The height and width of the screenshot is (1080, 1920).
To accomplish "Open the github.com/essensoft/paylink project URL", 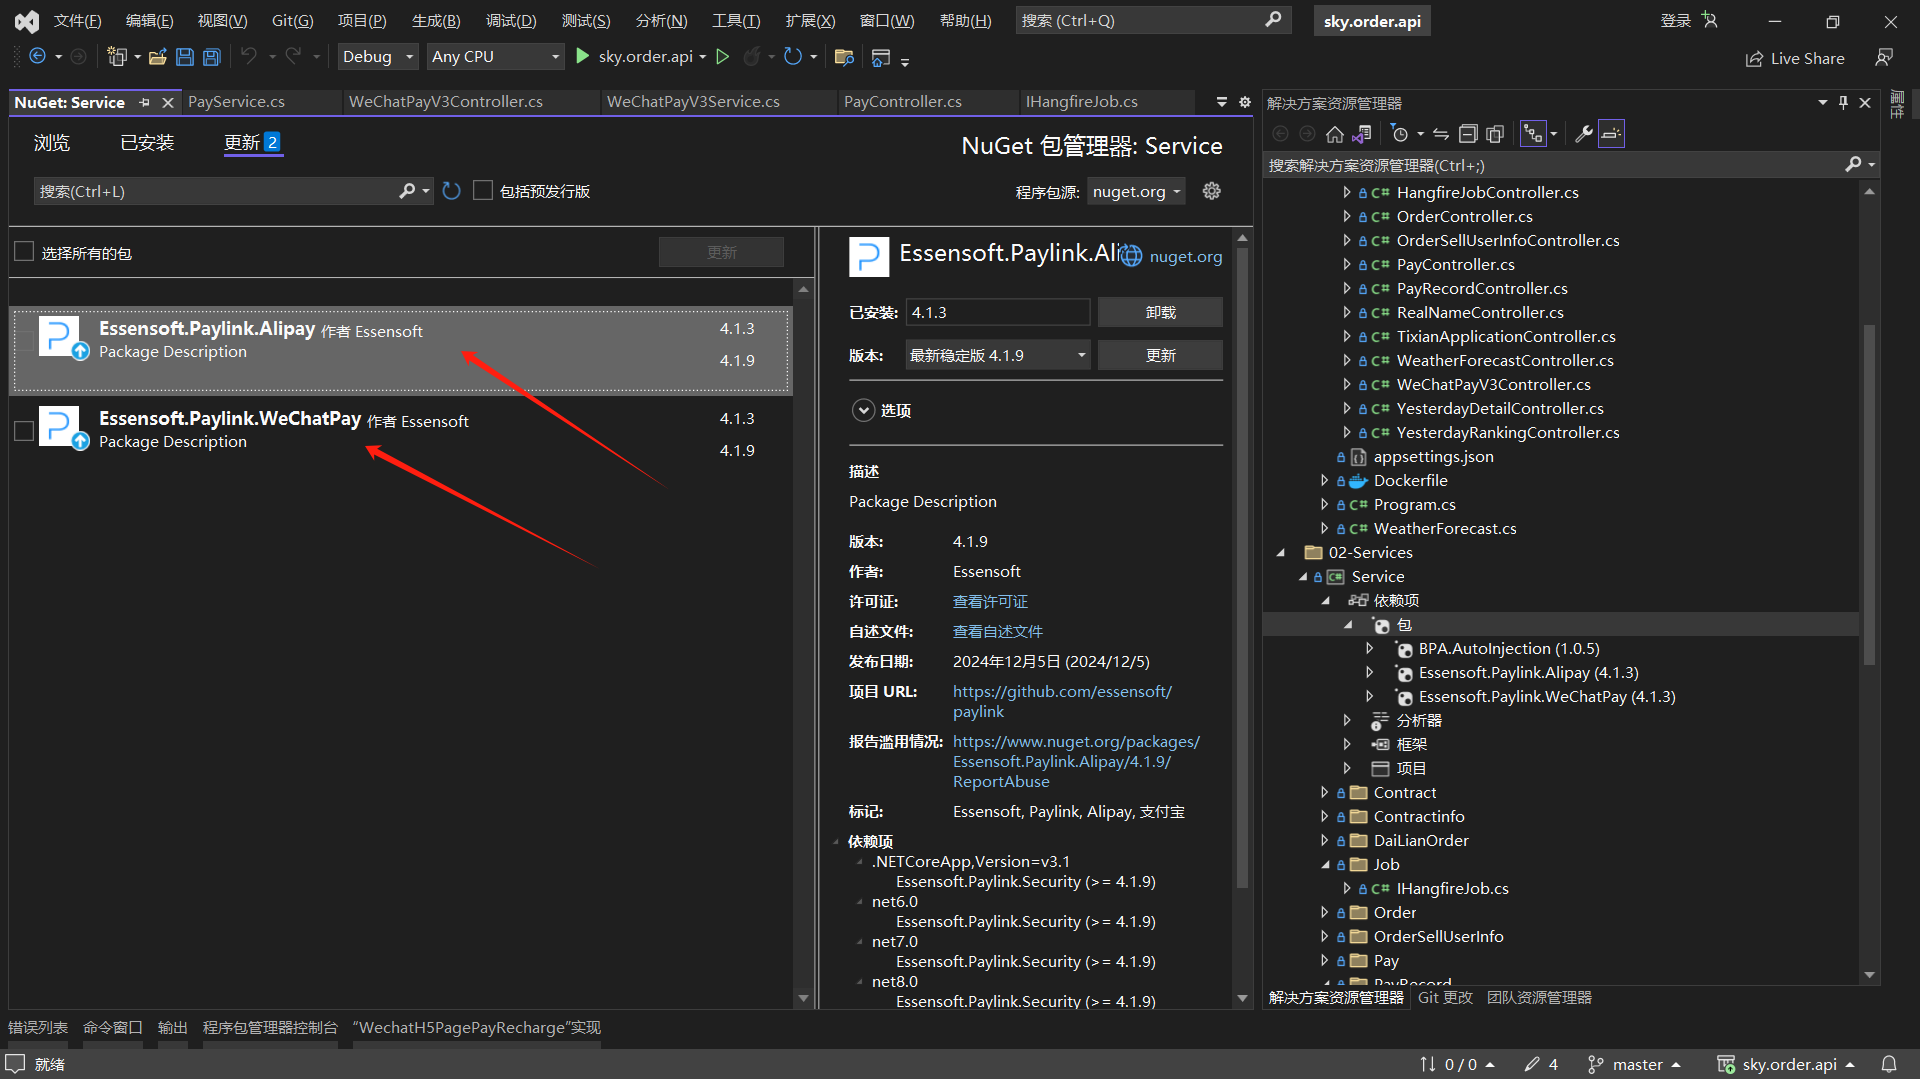I will click(x=1062, y=692).
